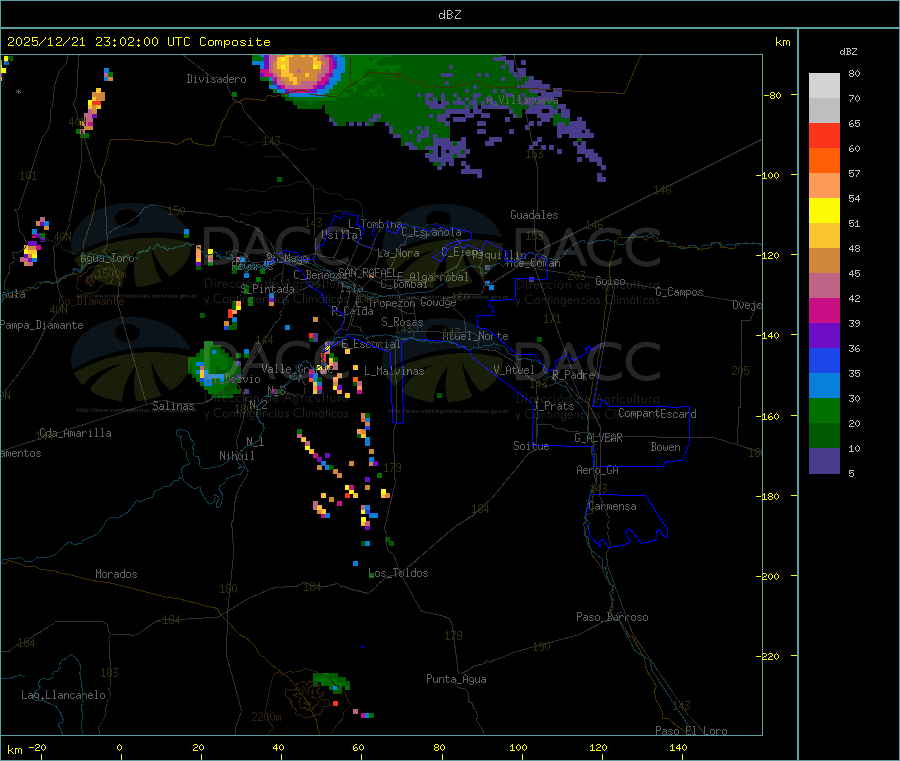Click the Aero_GA place label
Screen dimensions: 900x761
pos(598,470)
